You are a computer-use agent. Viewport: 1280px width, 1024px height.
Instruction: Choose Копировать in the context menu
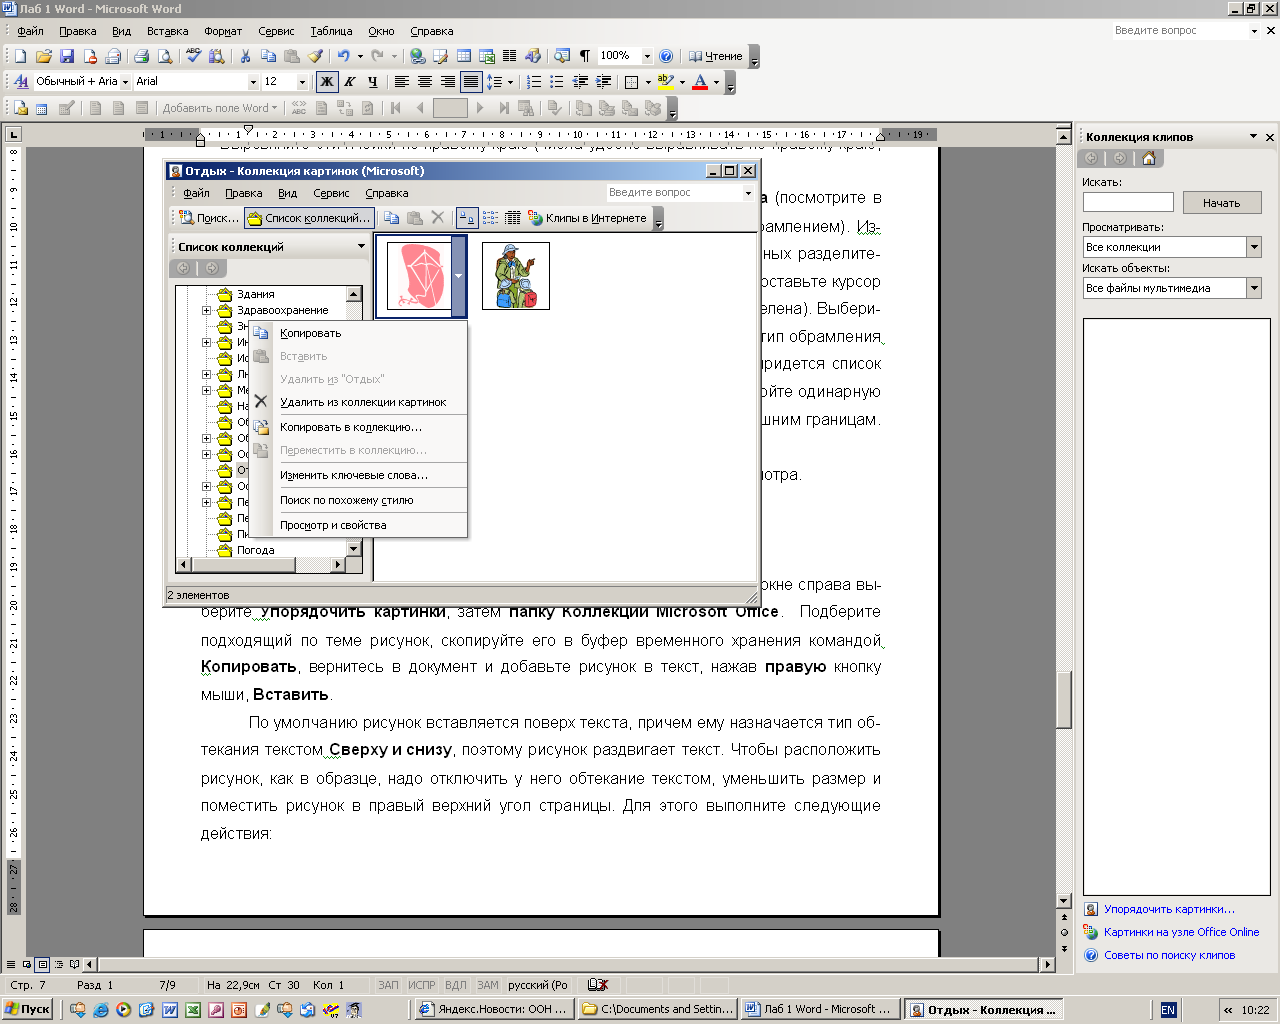coord(359,333)
